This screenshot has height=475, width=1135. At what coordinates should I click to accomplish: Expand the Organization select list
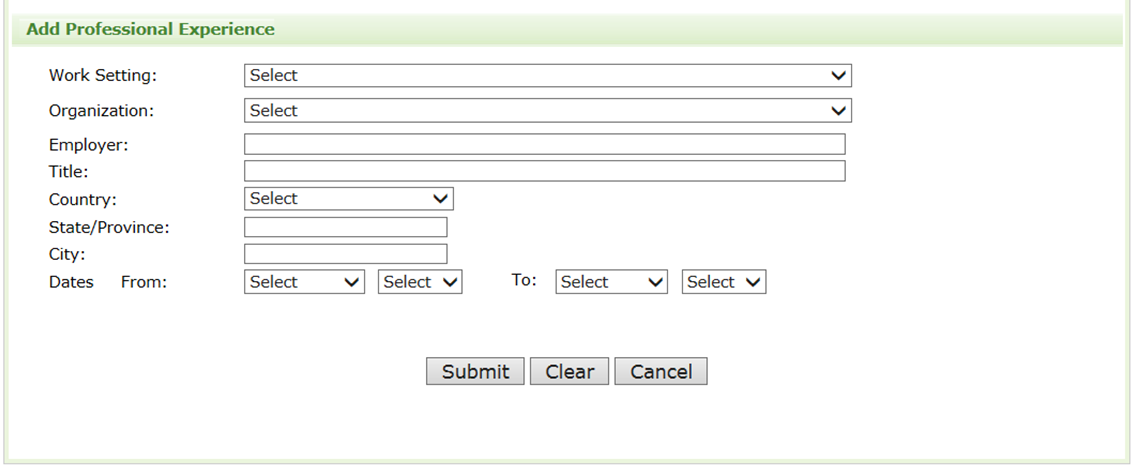tap(547, 111)
